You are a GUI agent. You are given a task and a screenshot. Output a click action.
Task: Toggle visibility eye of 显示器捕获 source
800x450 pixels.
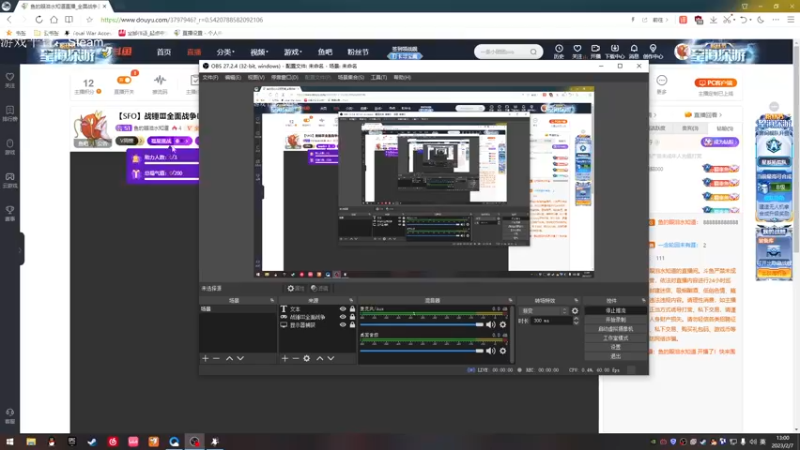pos(343,324)
